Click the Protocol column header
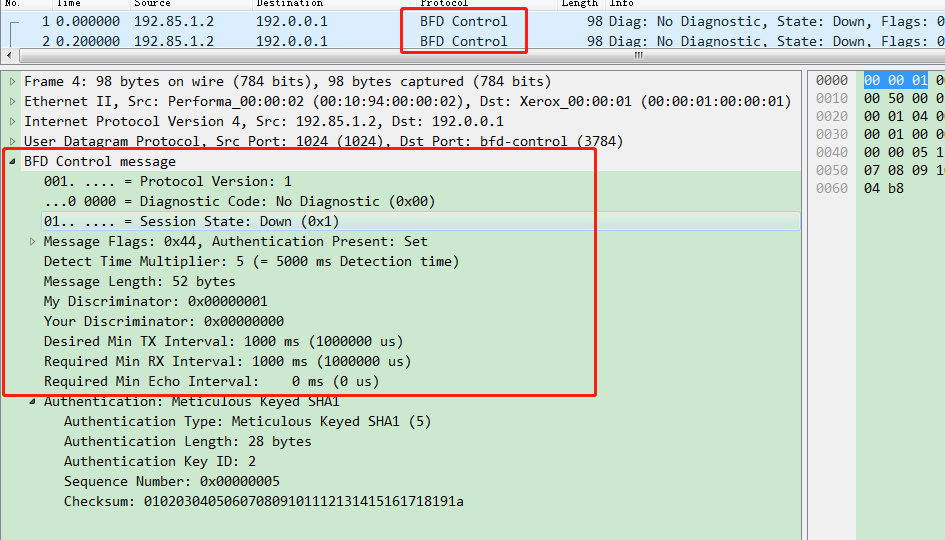The width and height of the screenshot is (945, 540). tap(444, 3)
